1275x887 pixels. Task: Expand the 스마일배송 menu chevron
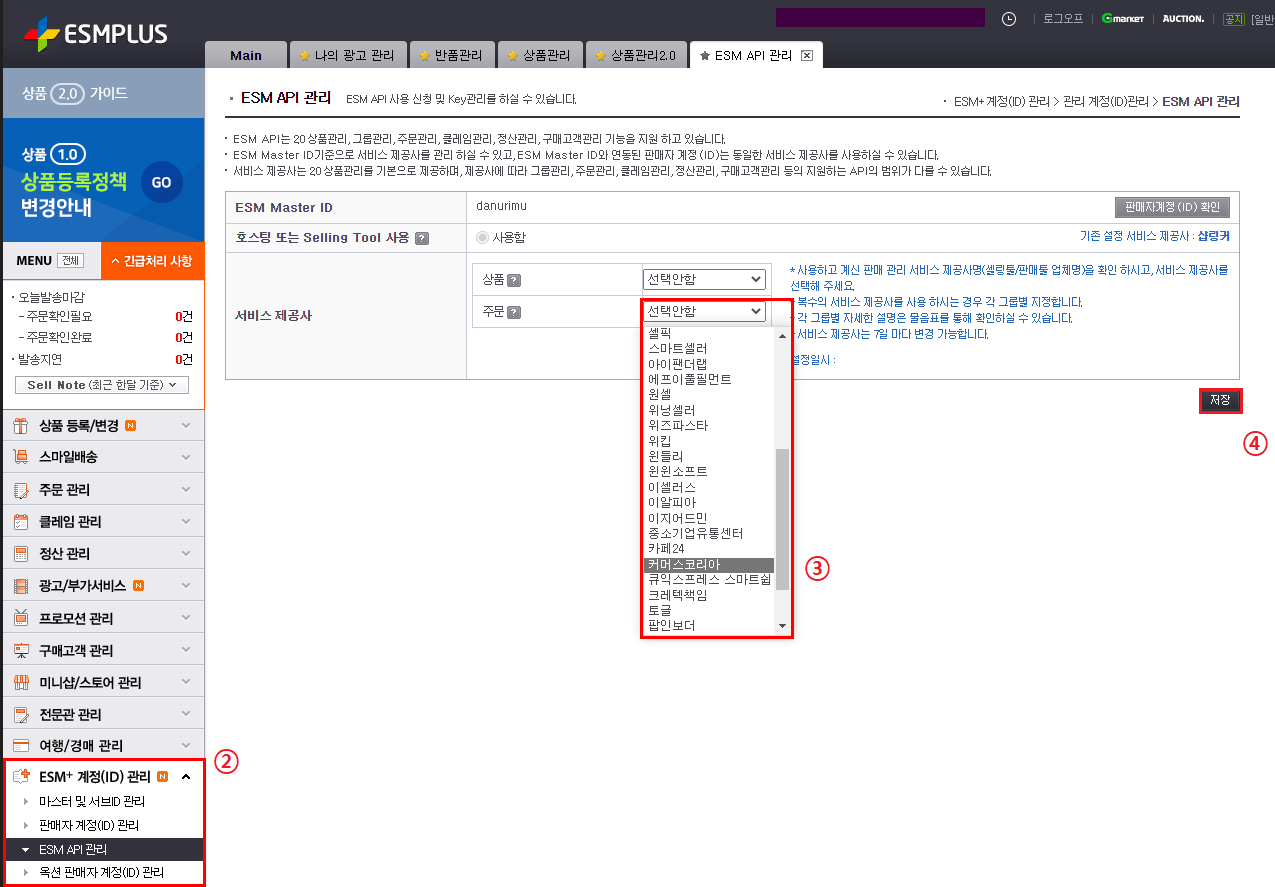coord(186,457)
